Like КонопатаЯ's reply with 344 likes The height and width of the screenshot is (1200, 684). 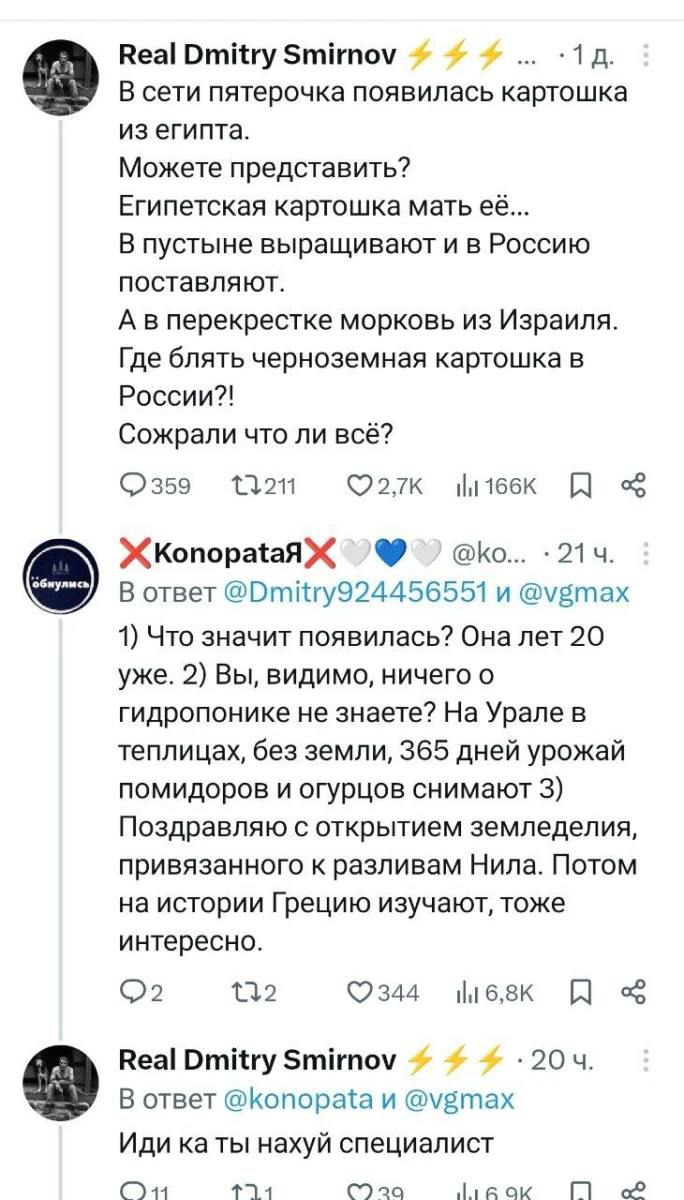click(359, 992)
